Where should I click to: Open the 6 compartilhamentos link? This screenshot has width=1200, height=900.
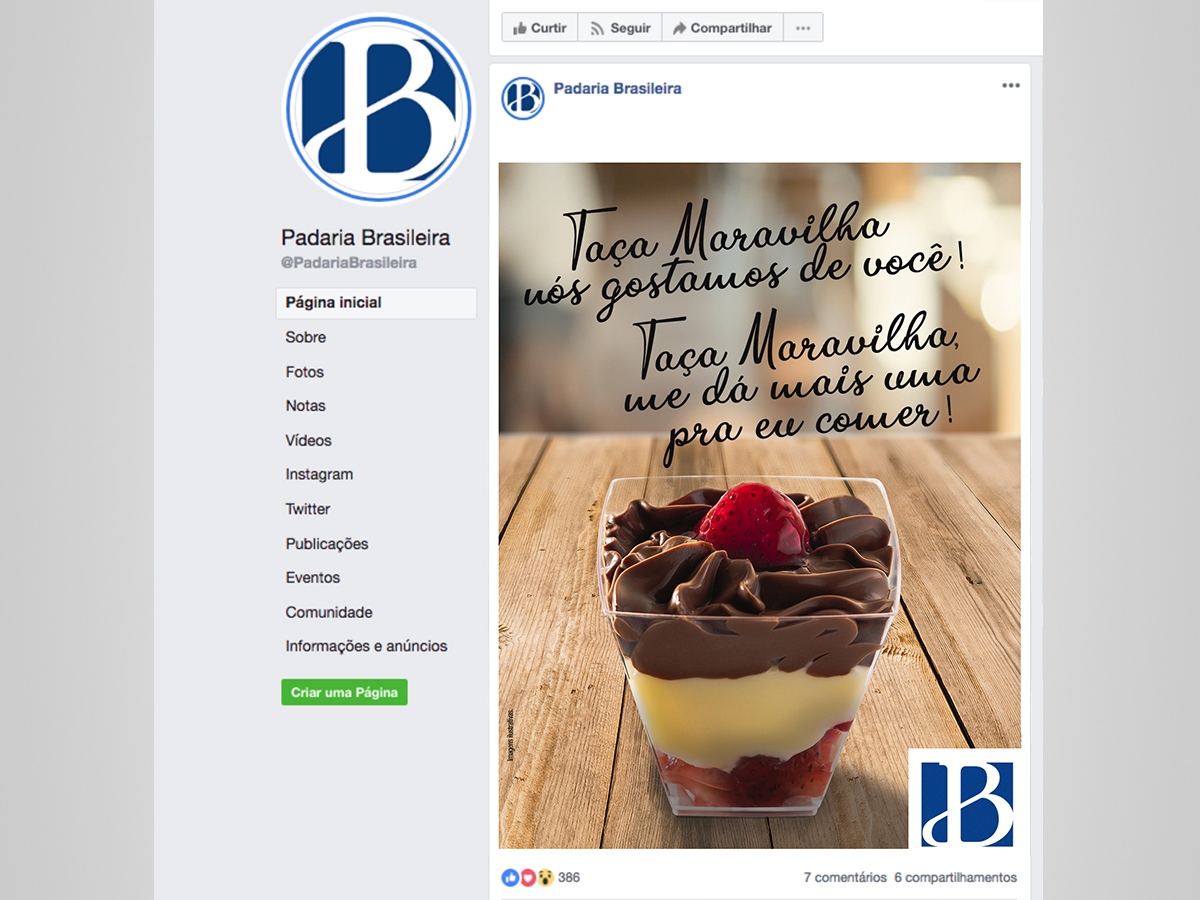click(x=956, y=878)
